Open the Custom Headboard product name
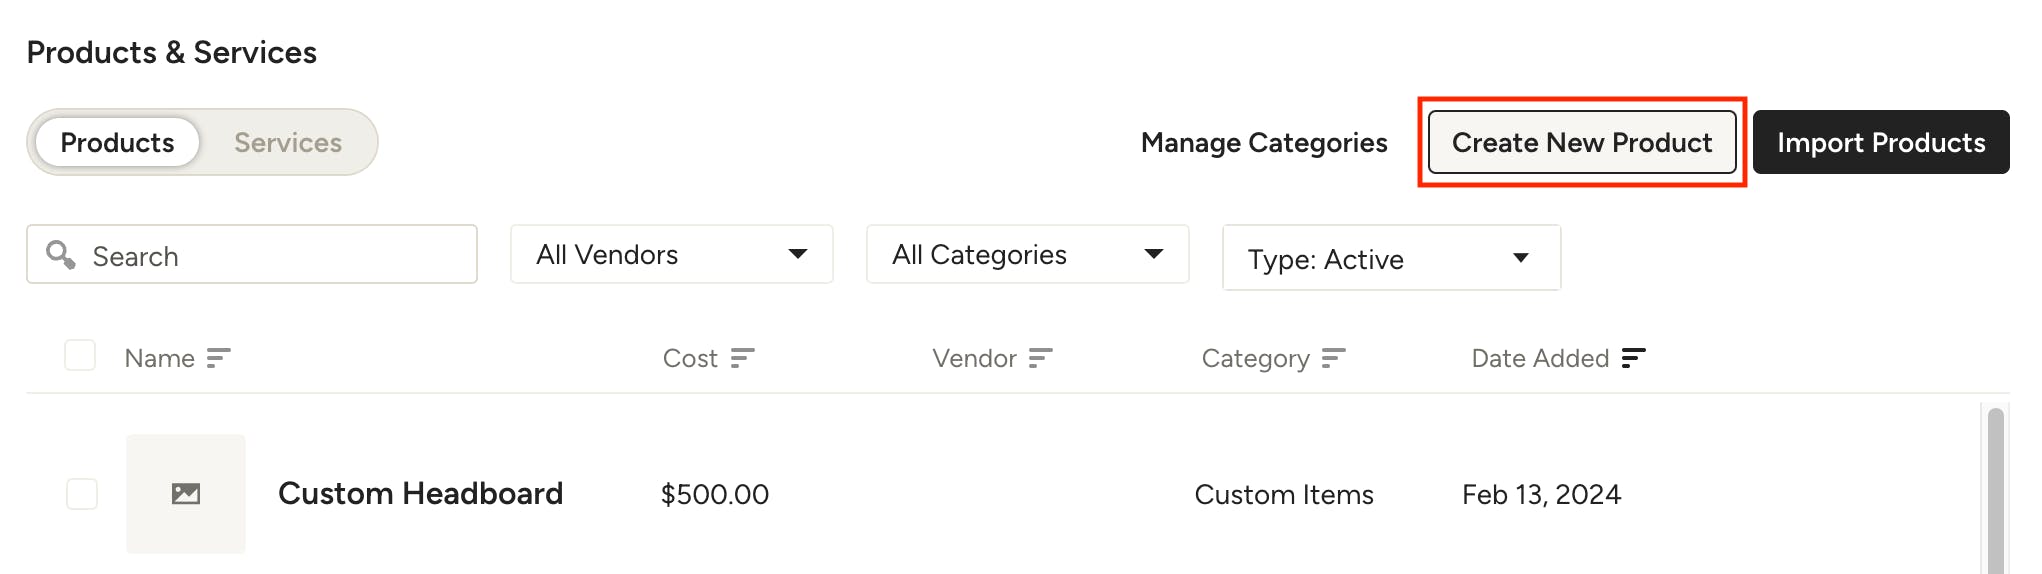Screen dimensions: 2042x574 [x=421, y=493]
